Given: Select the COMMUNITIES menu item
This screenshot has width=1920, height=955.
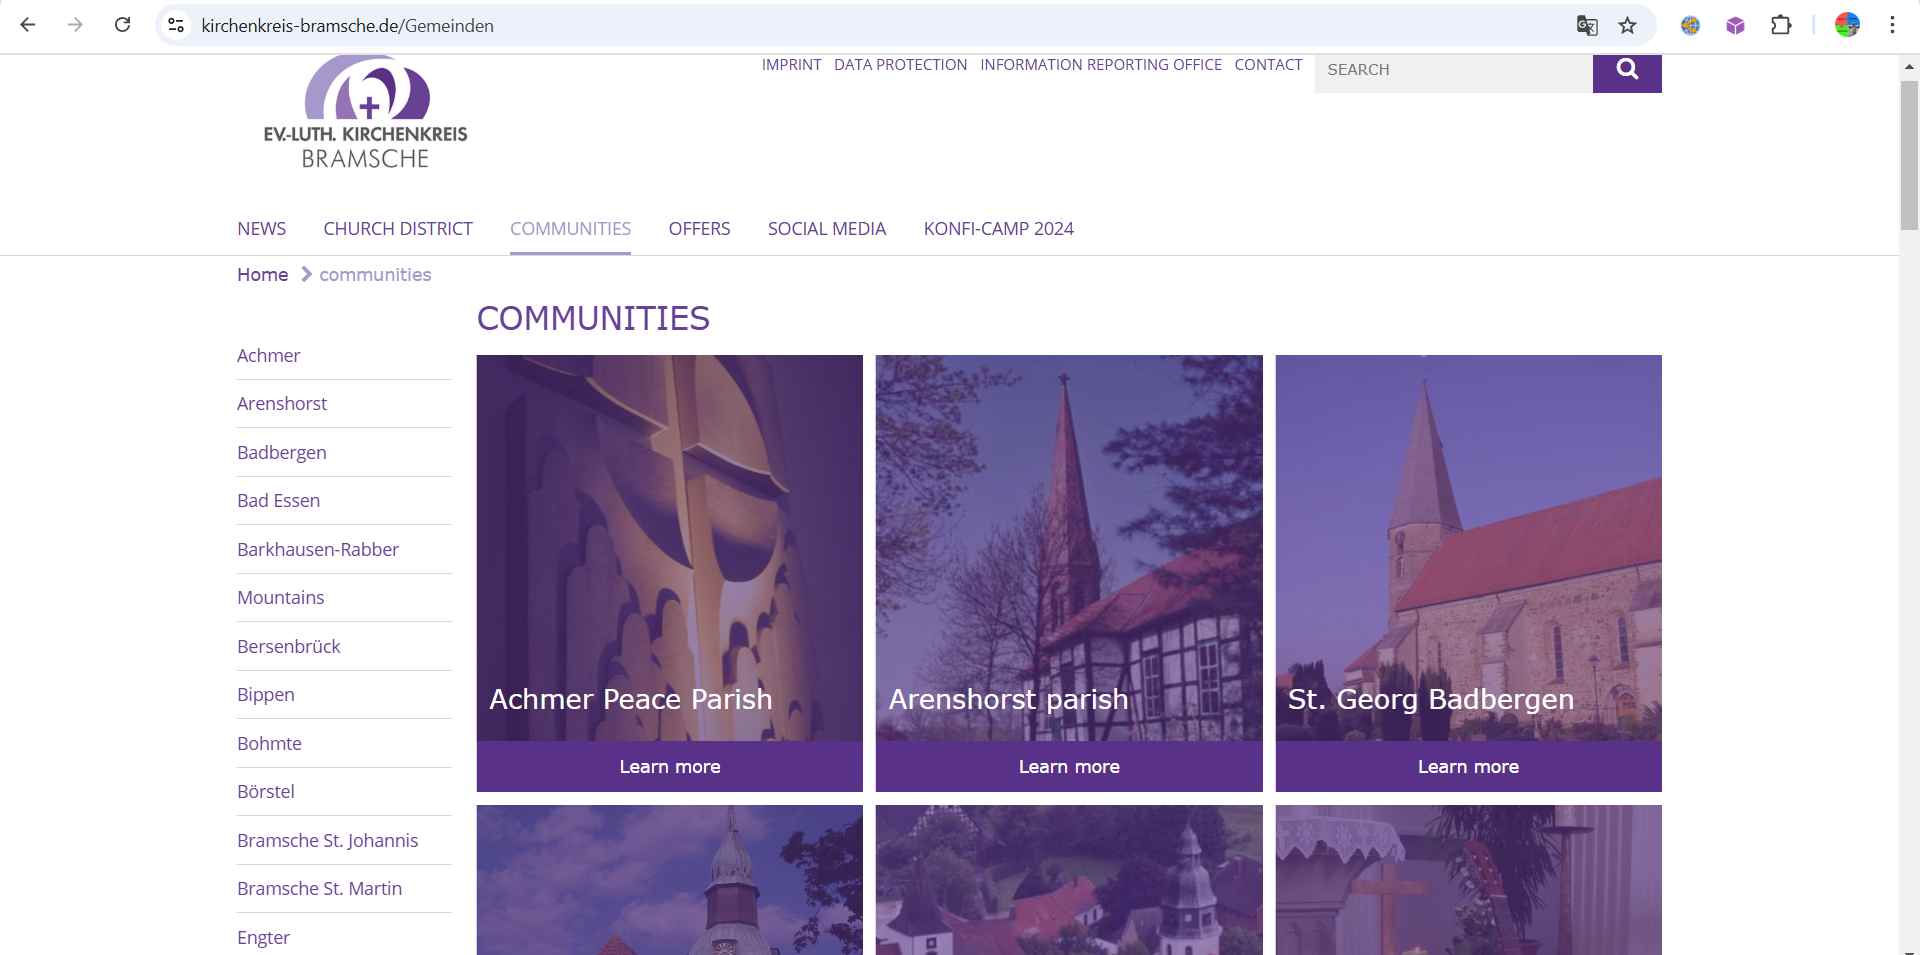Looking at the screenshot, I should (570, 229).
